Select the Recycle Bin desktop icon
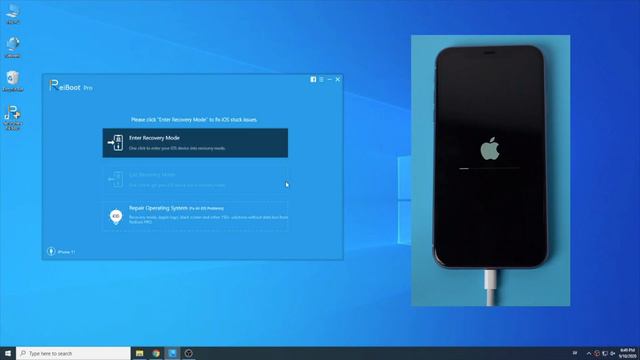The image size is (640, 360). pyautogui.click(x=13, y=81)
